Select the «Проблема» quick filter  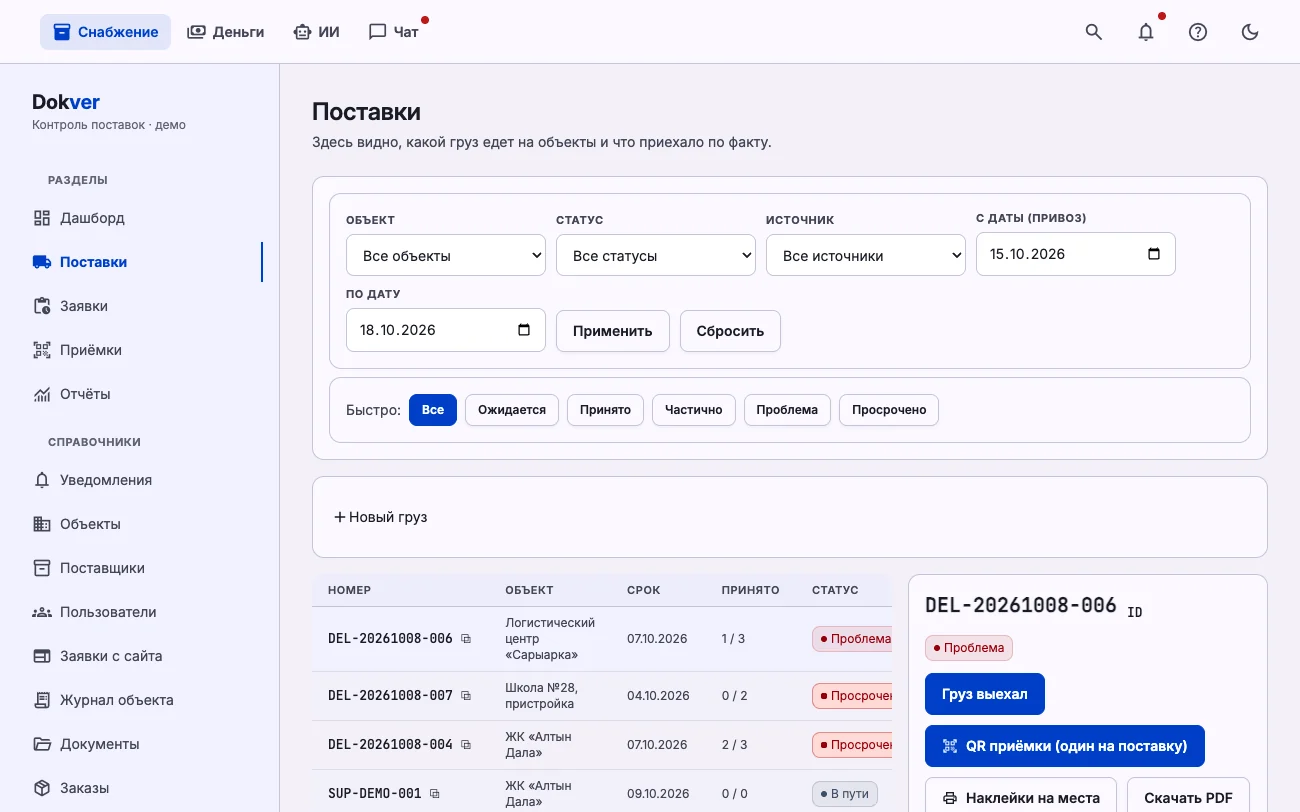click(787, 410)
